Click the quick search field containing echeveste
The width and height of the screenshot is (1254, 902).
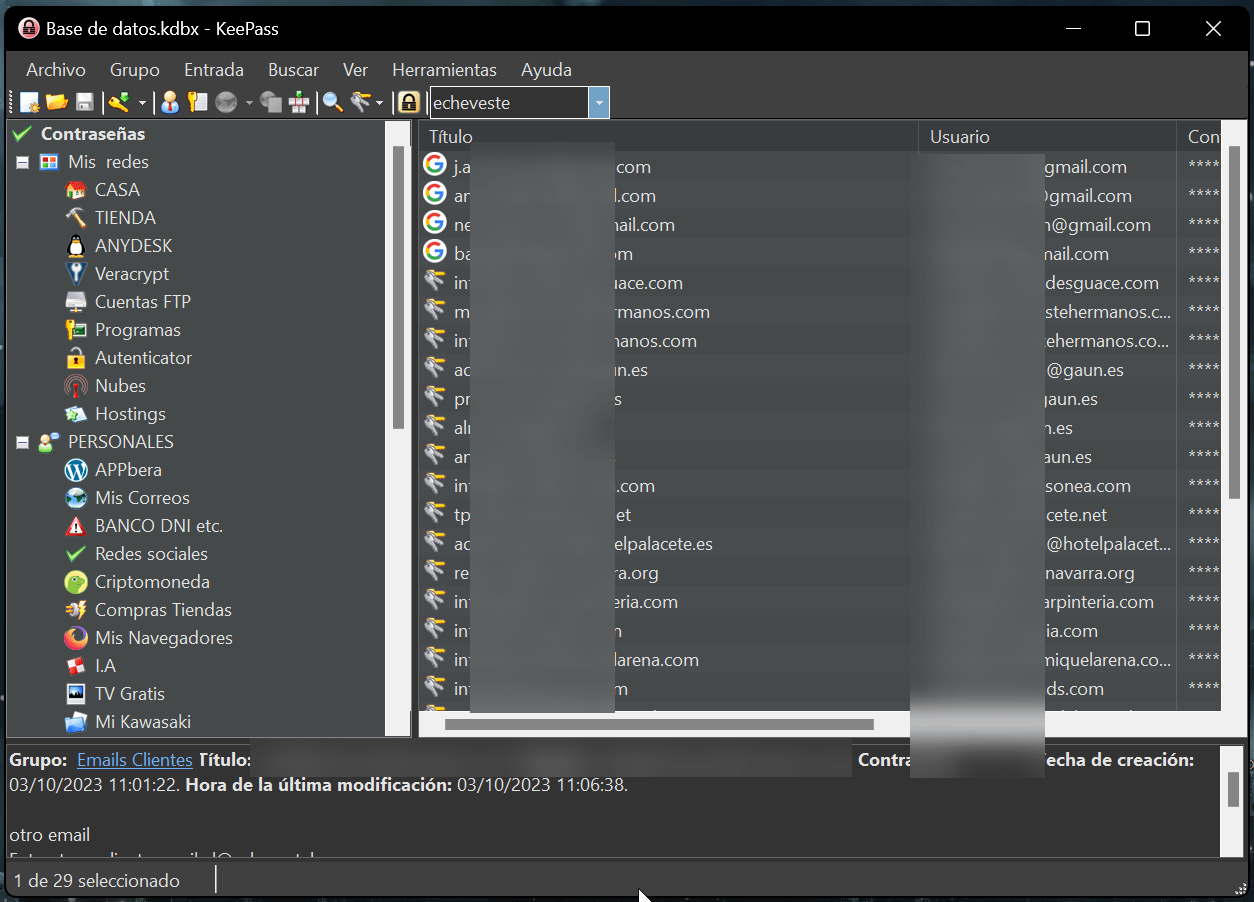[509, 103]
